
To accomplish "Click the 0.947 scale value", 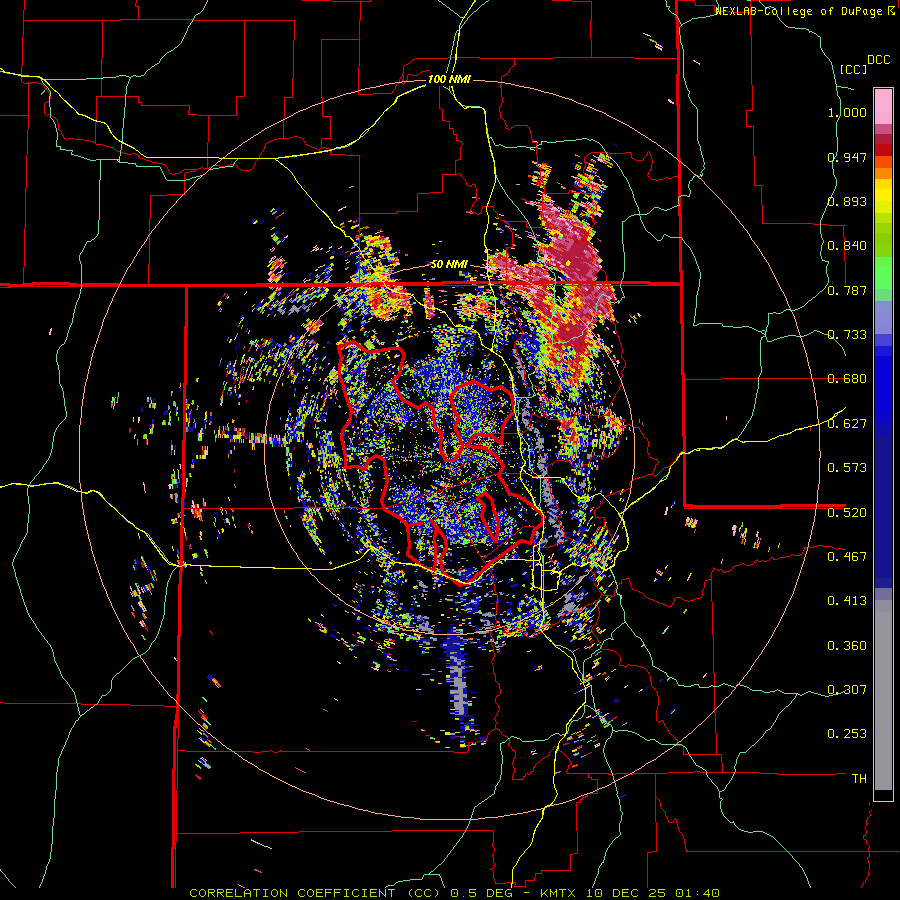I will pyautogui.click(x=847, y=157).
